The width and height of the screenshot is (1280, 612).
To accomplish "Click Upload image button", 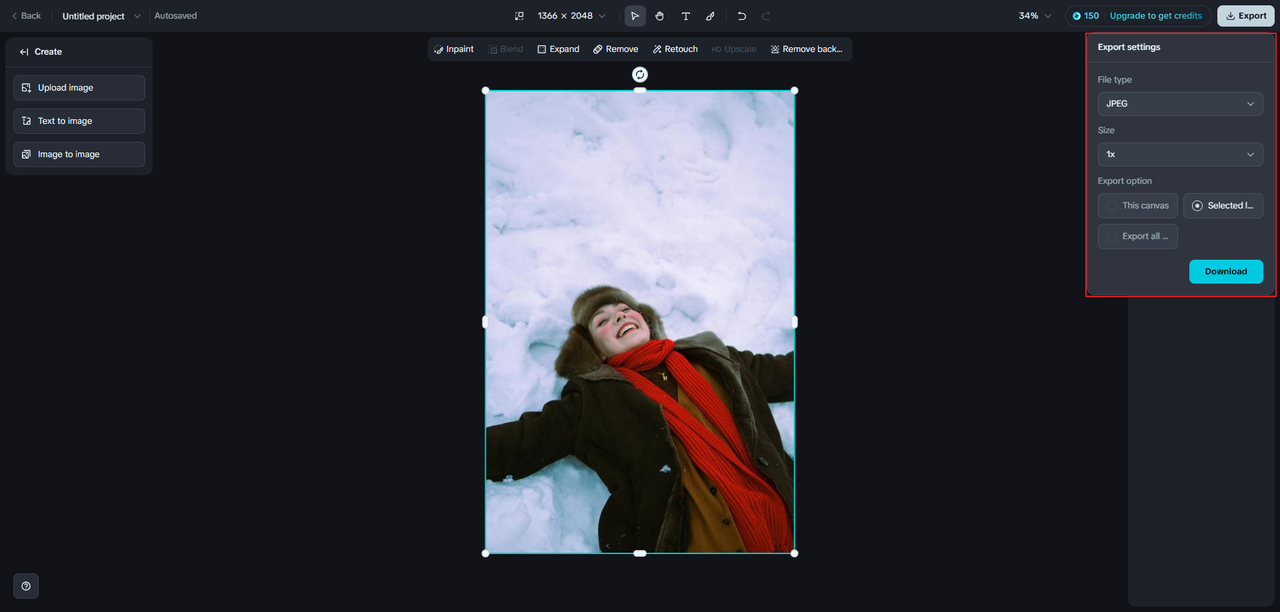I will click(79, 88).
